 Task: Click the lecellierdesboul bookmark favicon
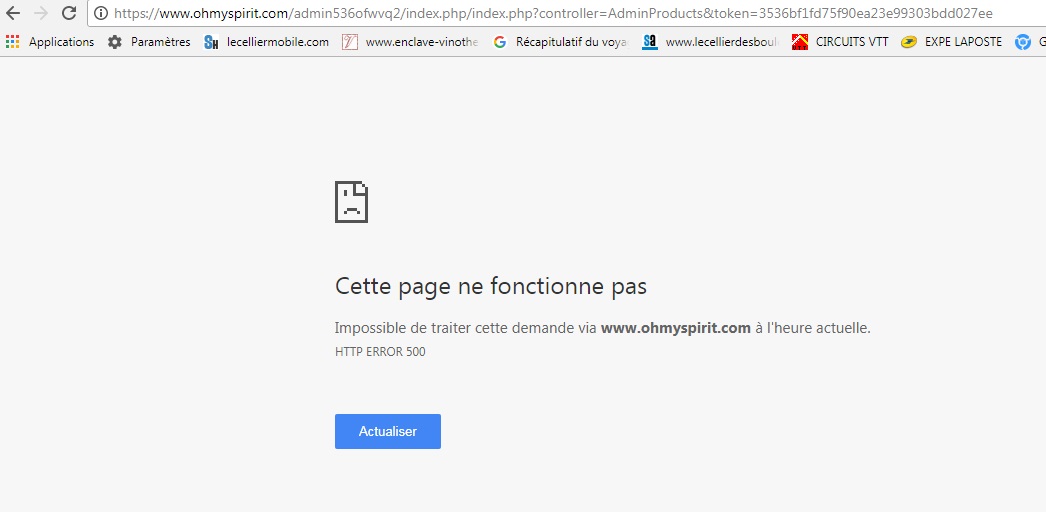point(650,42)
